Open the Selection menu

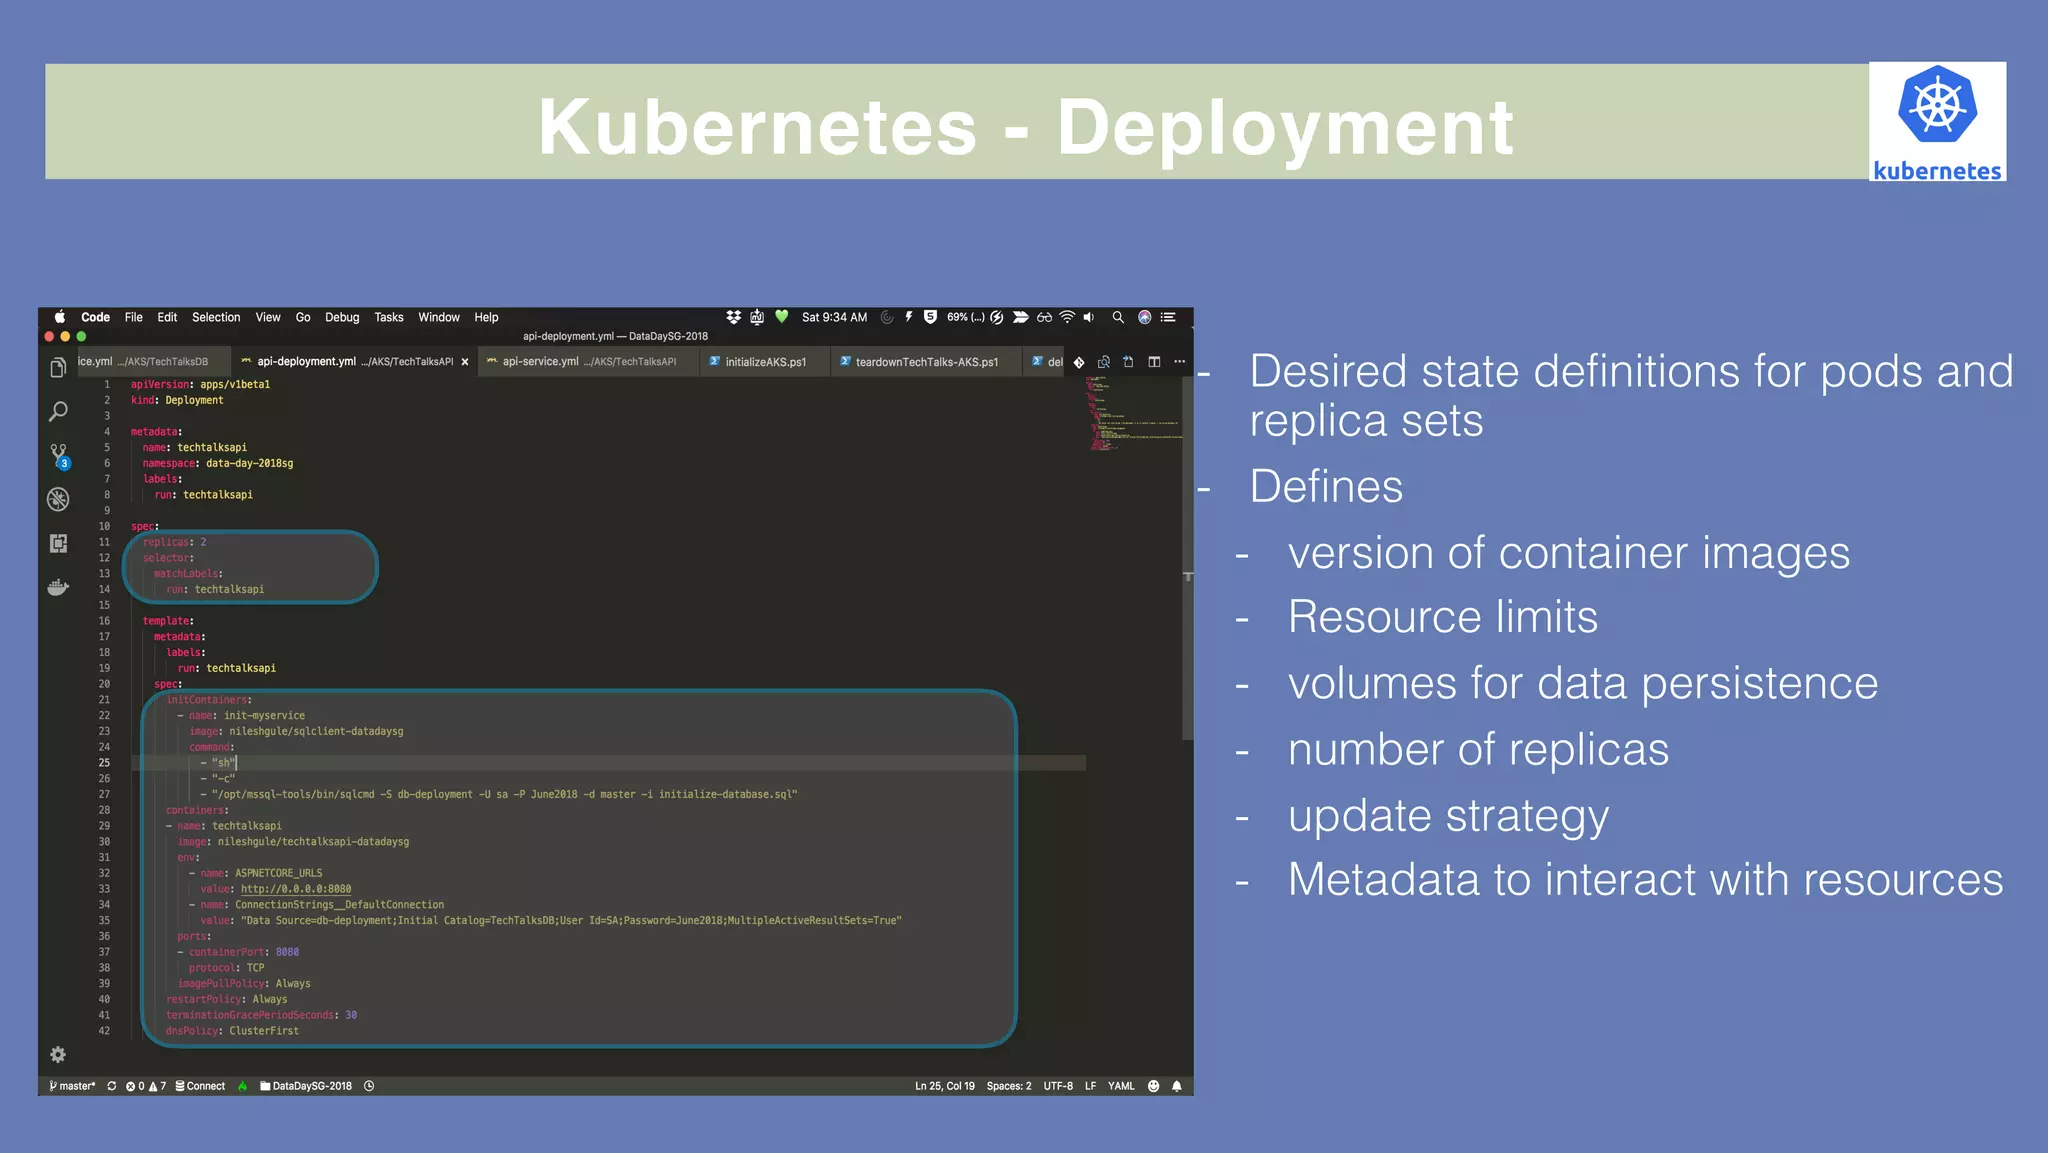(x=216, y=317)
